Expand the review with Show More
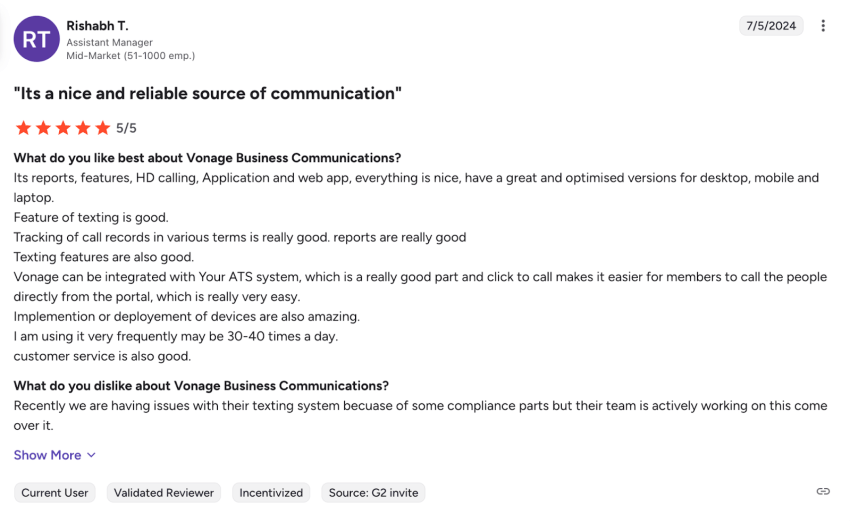 47,455
